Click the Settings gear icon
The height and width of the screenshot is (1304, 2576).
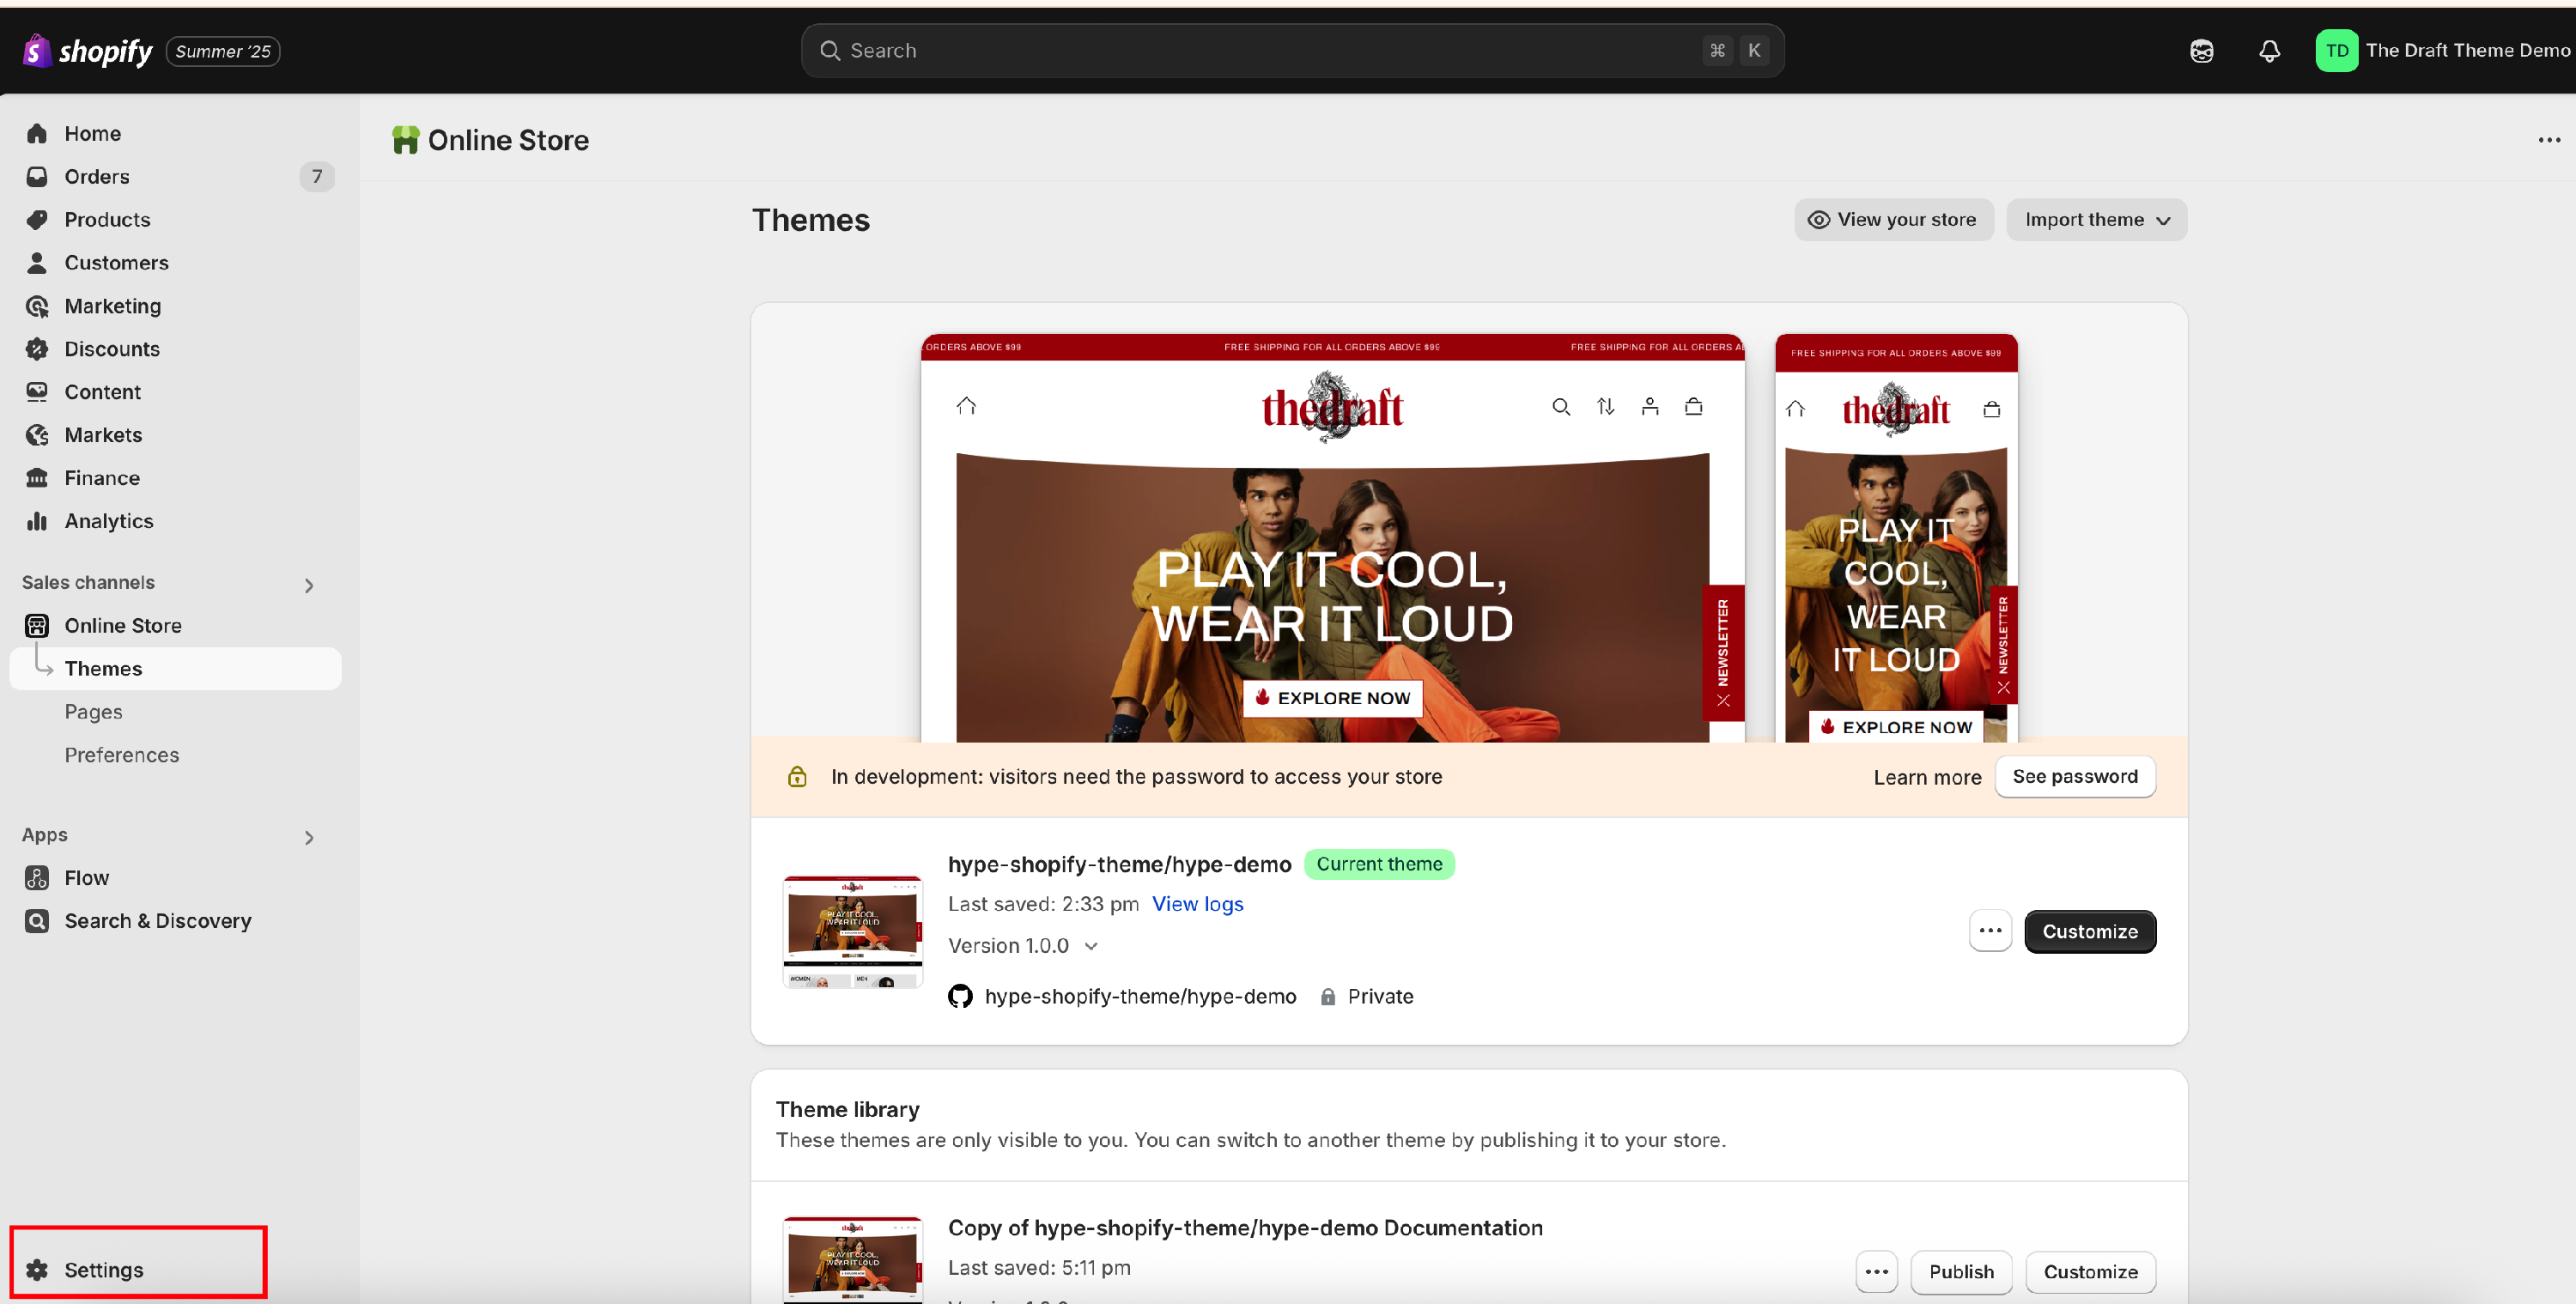(x=37, y=1269)
